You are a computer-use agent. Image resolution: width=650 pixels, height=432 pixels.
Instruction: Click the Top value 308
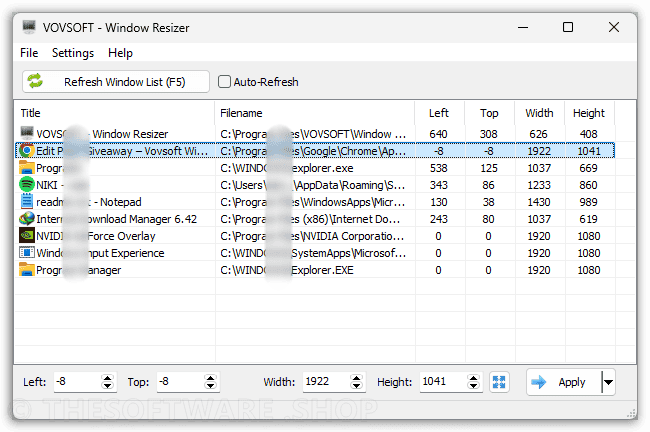pos(489,134)
